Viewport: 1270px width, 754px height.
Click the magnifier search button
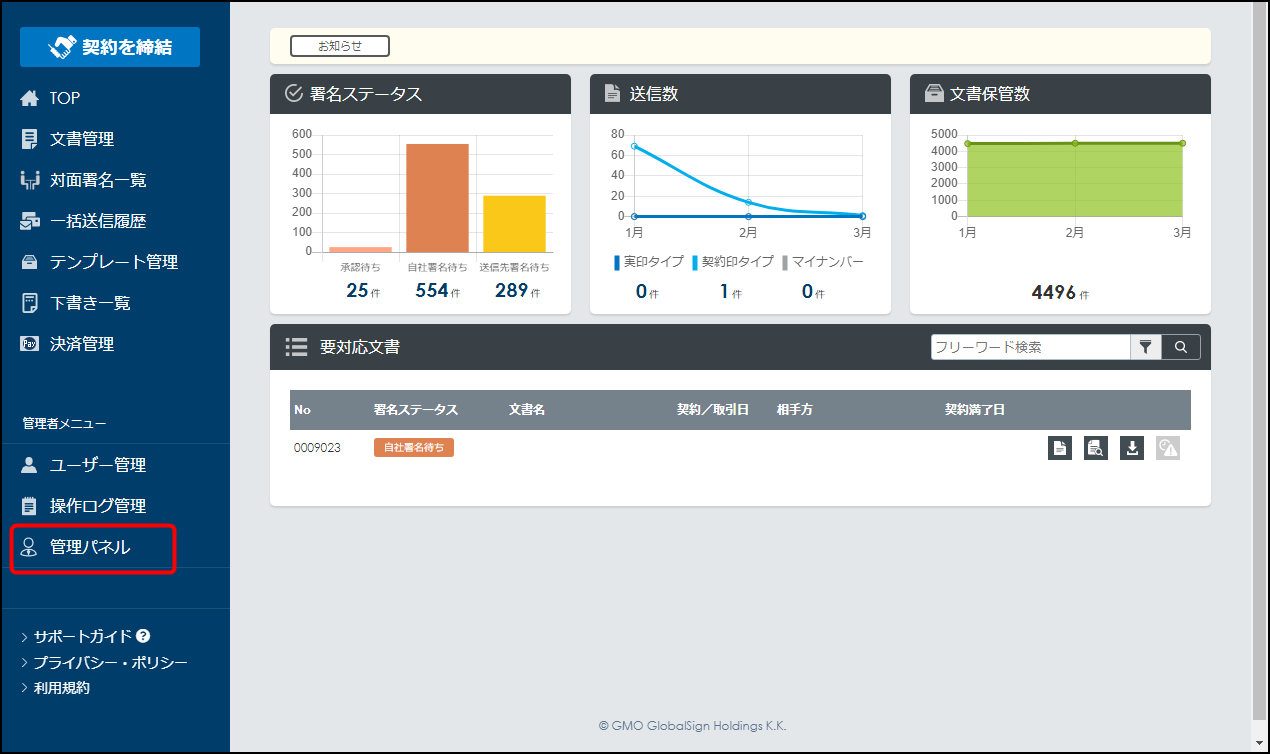coord(1181,347)
